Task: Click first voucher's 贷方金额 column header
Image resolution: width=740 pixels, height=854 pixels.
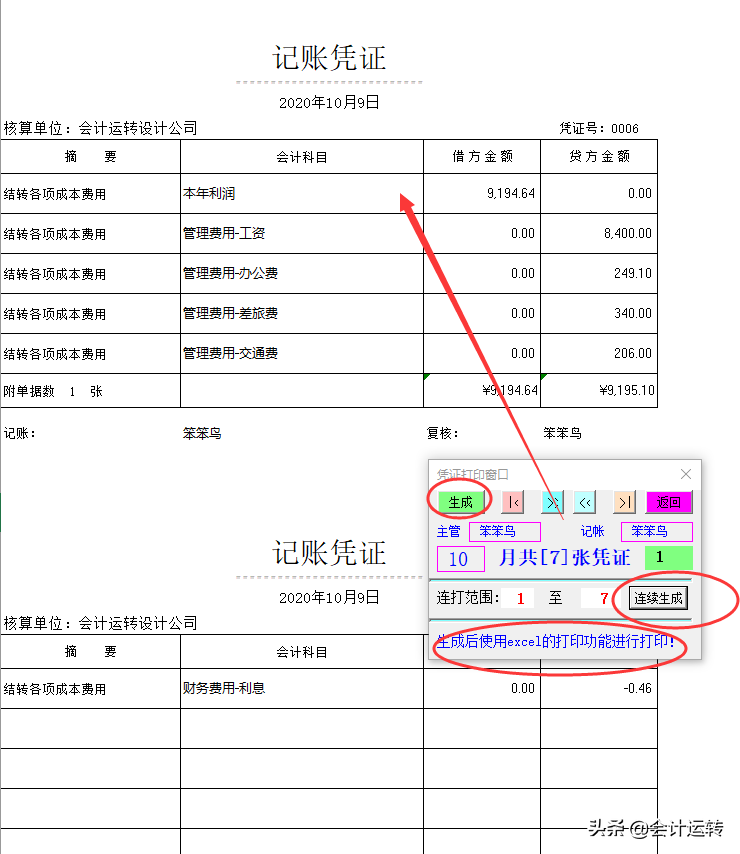Action: click(599, 157)
